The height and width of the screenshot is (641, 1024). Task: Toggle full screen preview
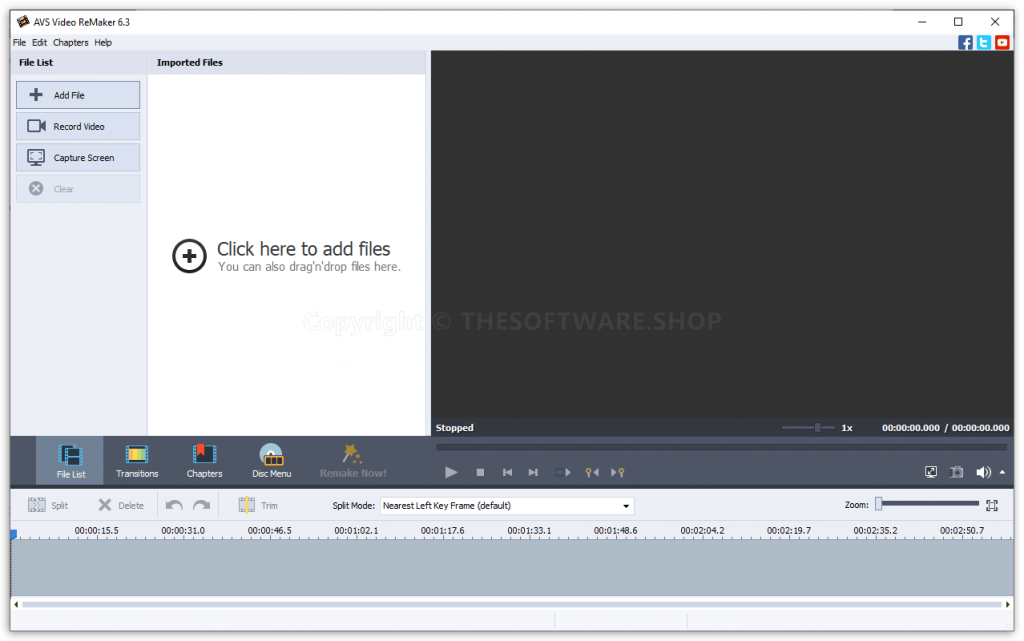(931, 472)
